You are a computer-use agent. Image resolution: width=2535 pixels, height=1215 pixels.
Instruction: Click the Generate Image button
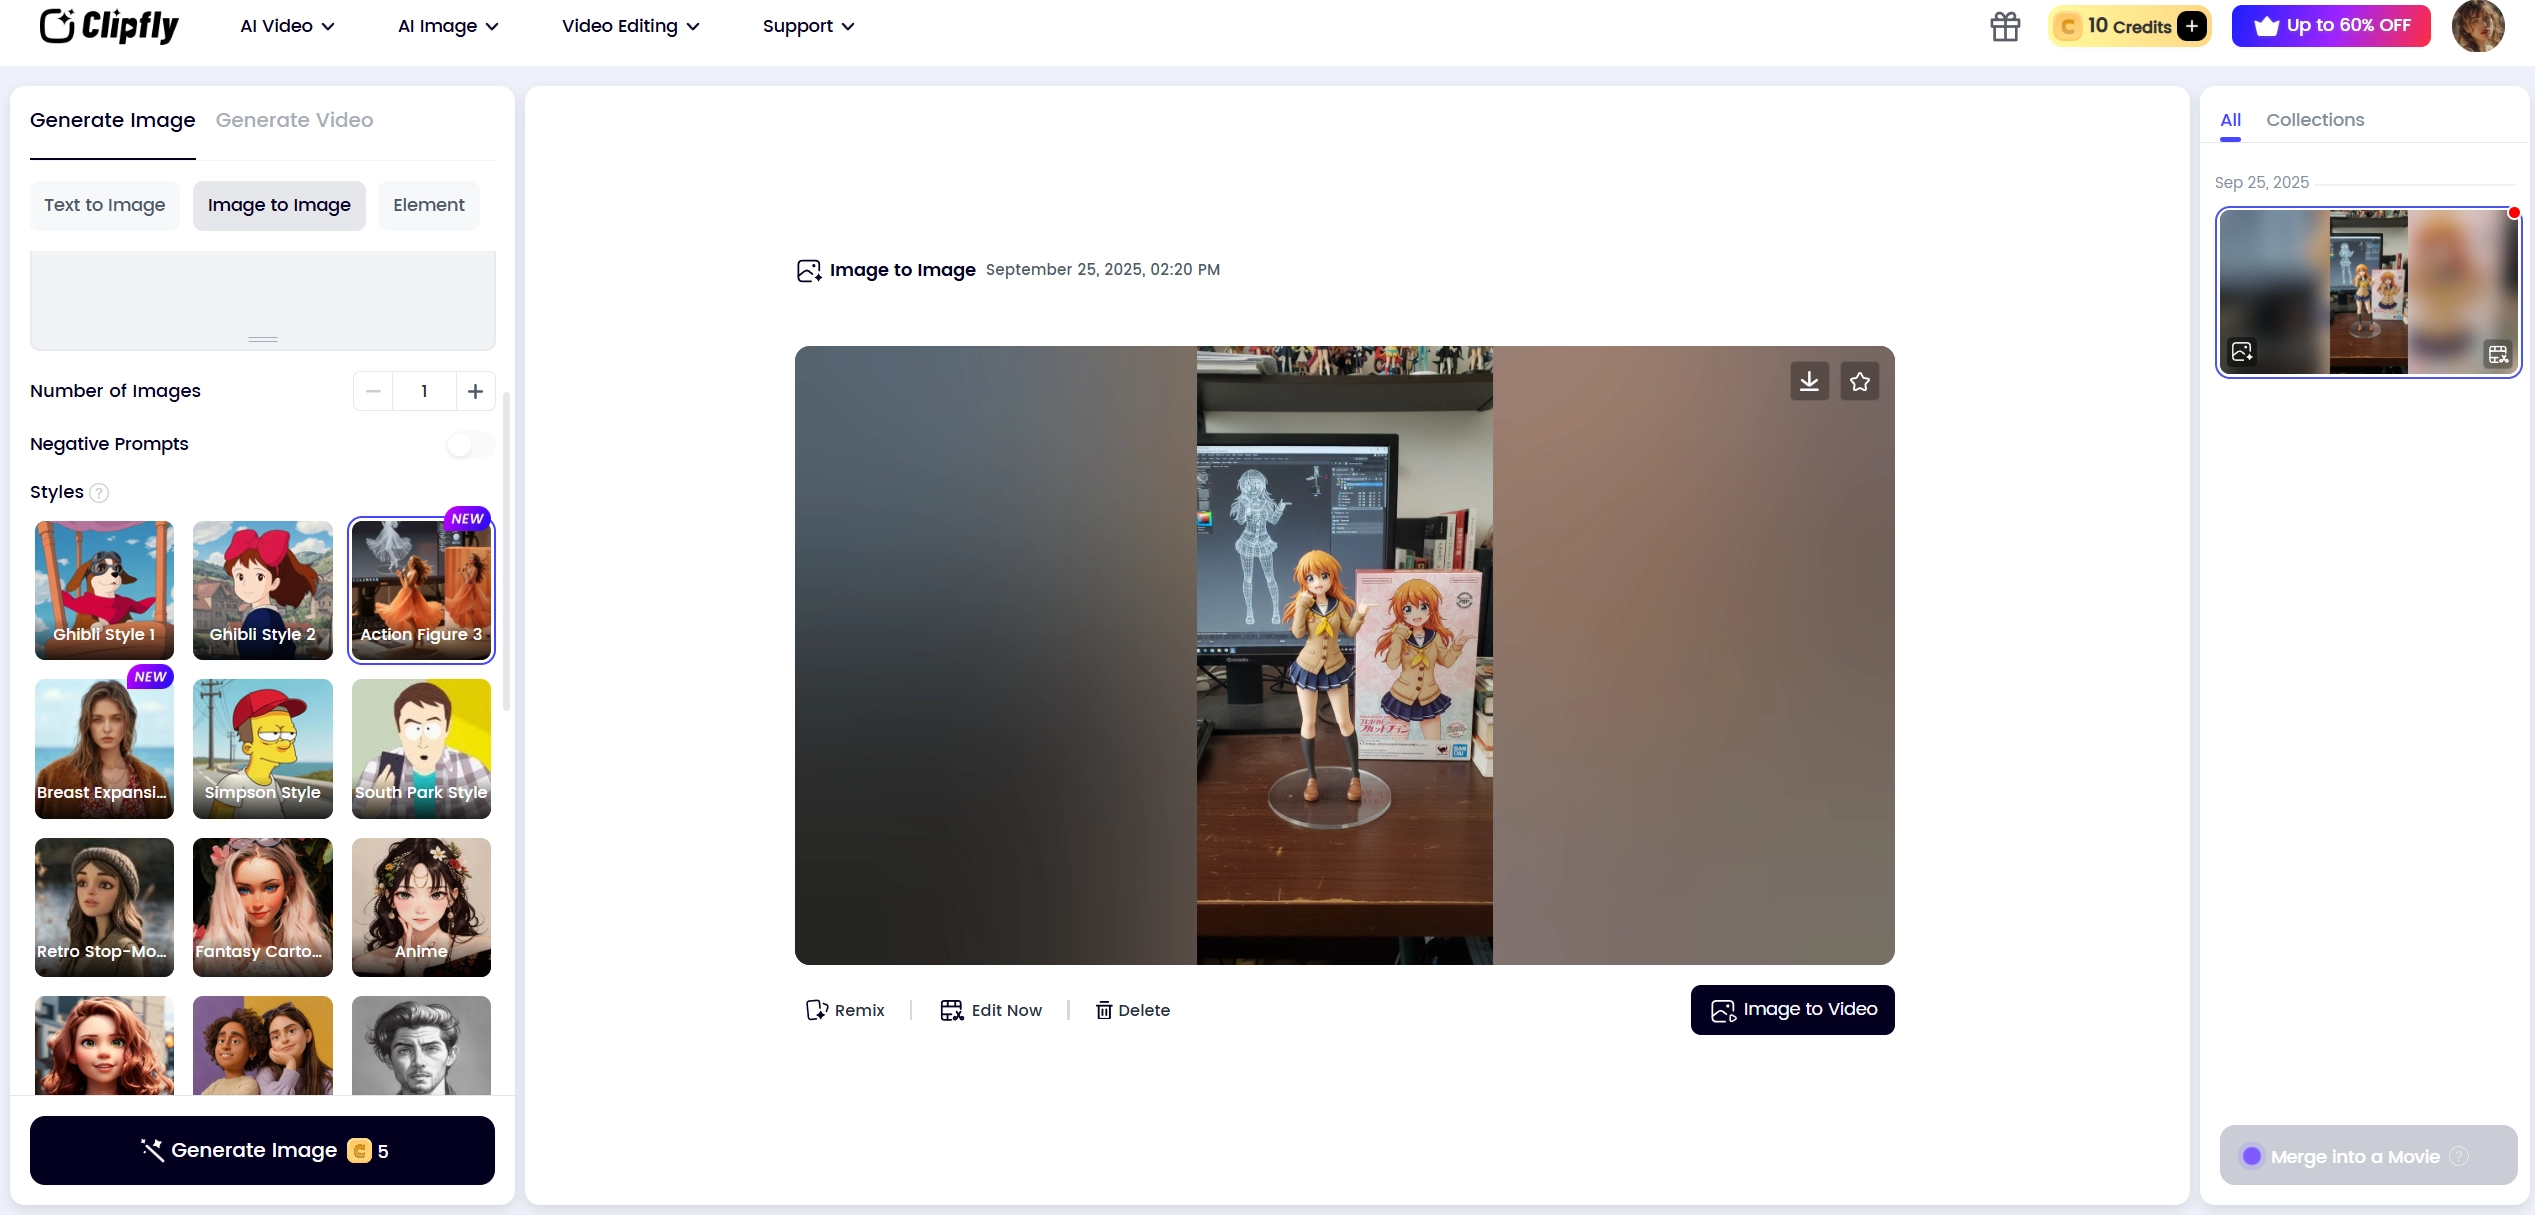tap(262, 1150)
